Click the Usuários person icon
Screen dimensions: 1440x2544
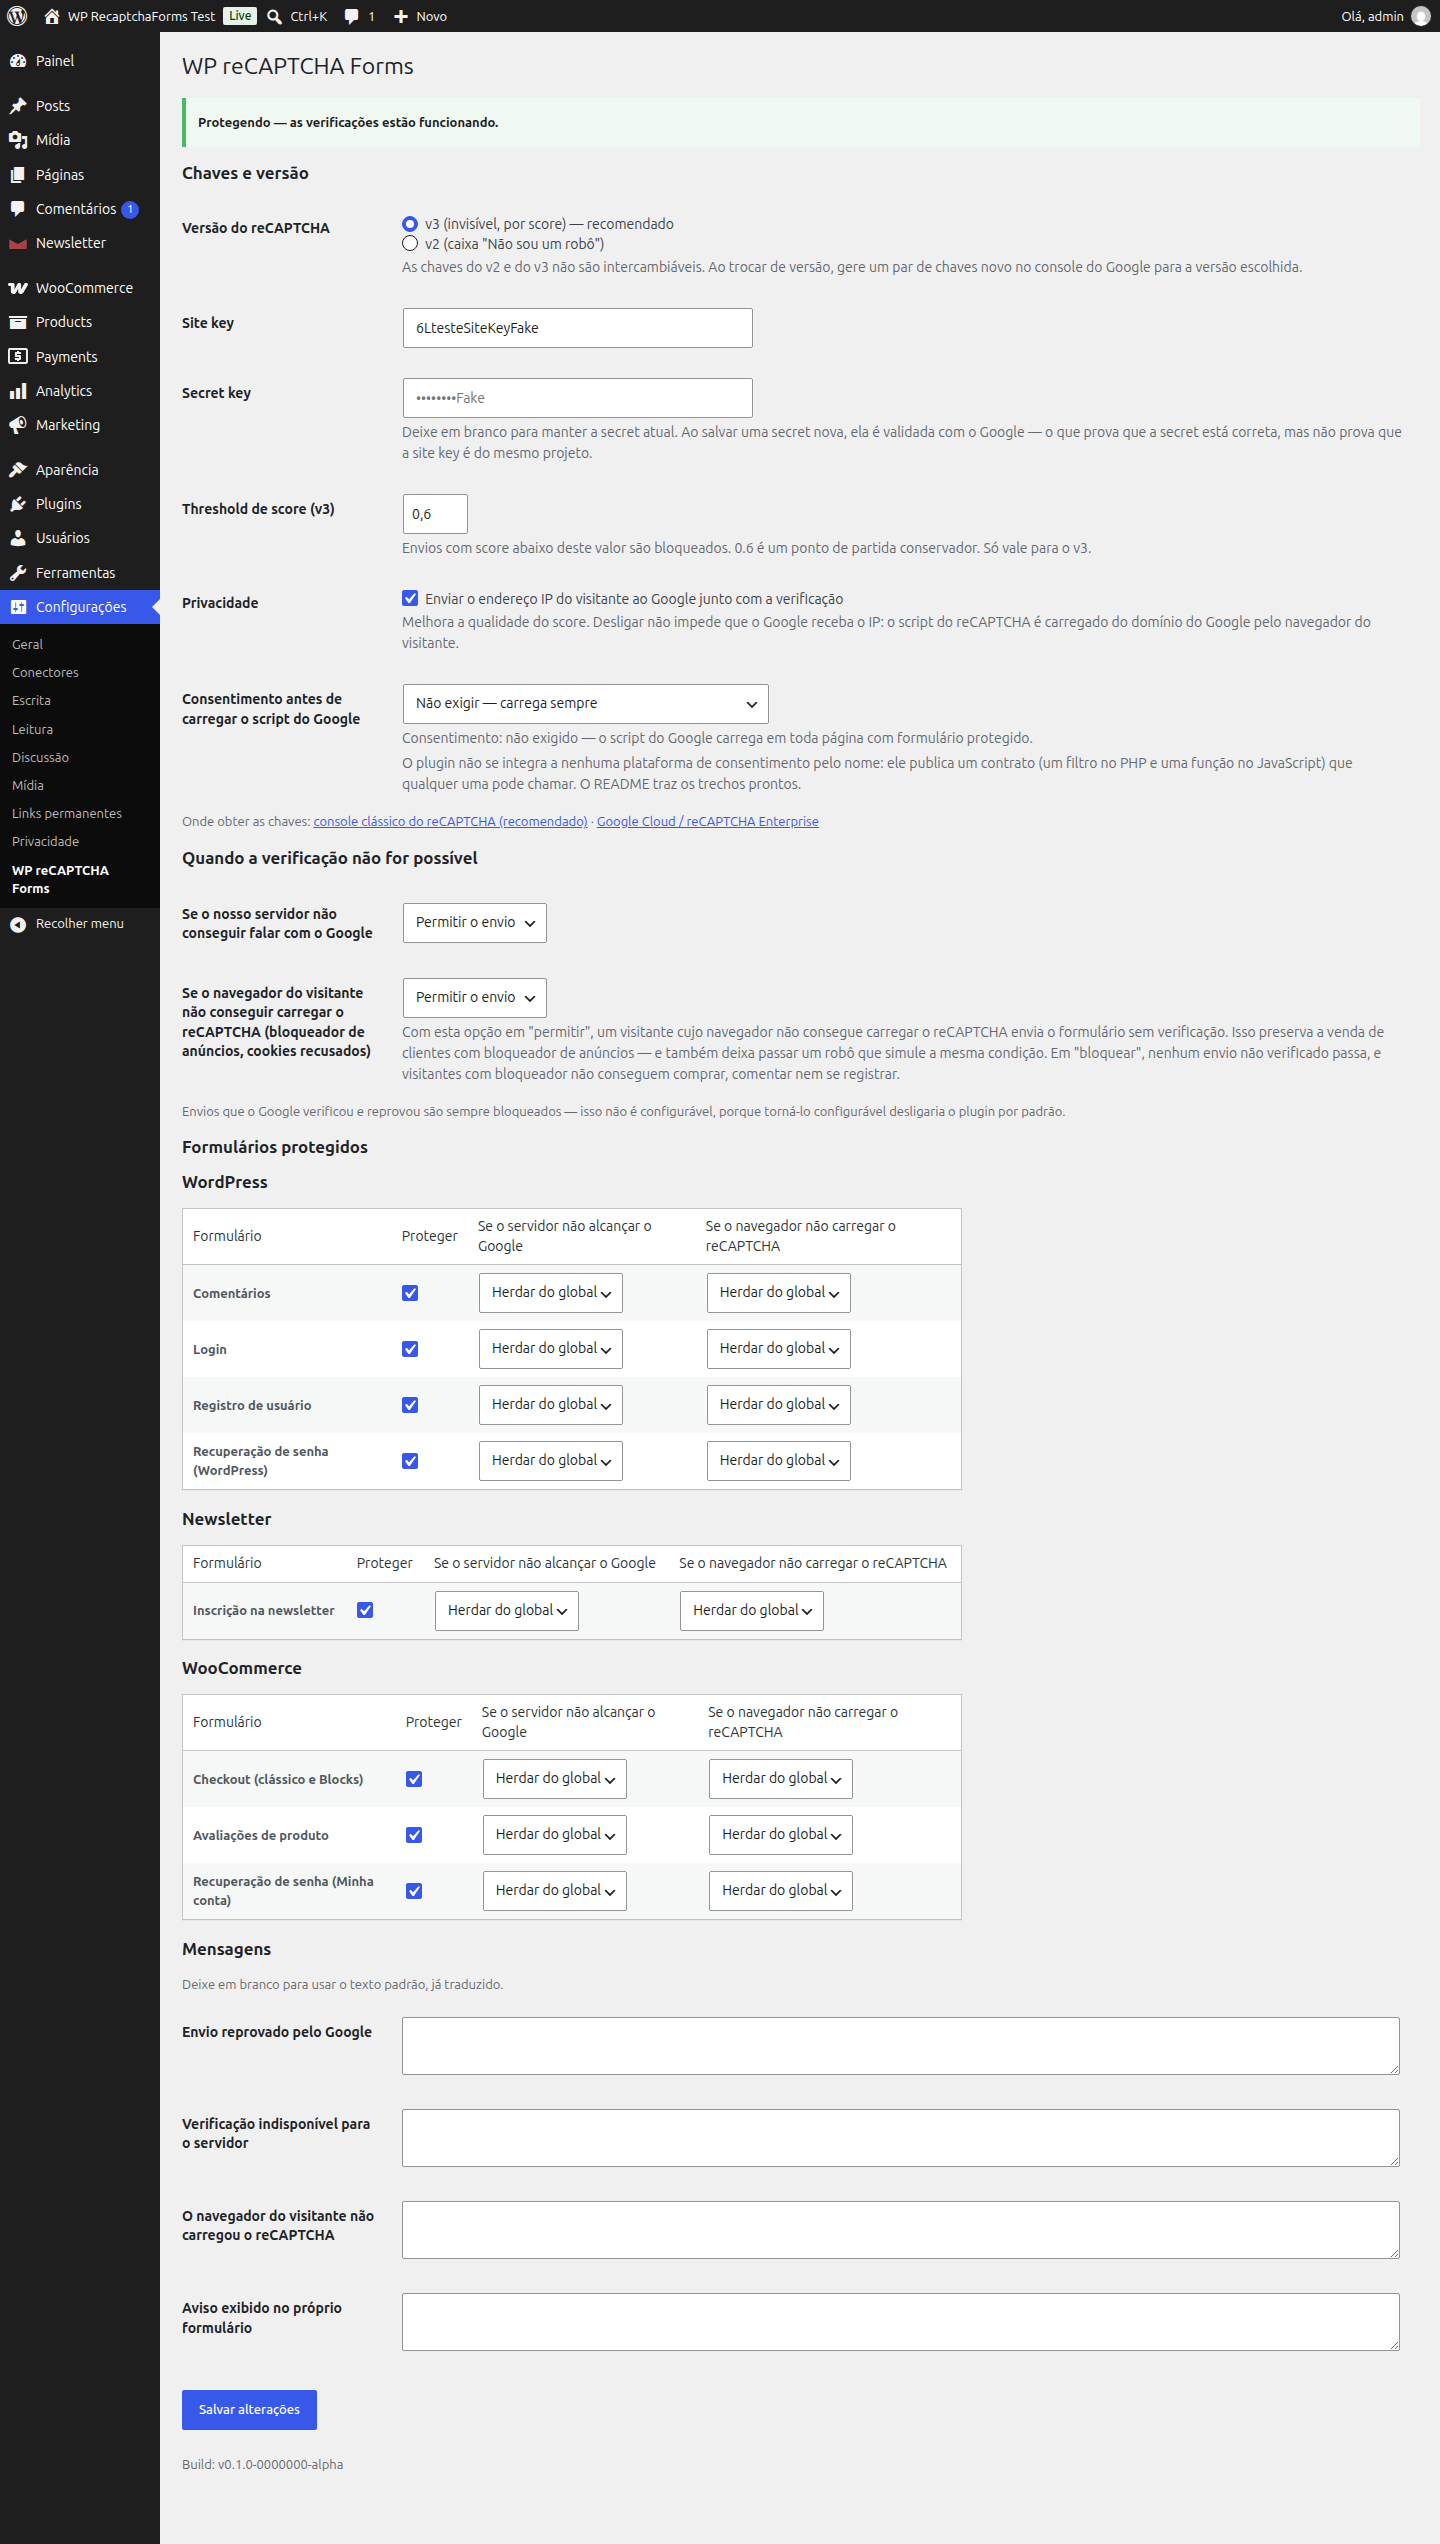pyautogui.click(x=18, y=538)
